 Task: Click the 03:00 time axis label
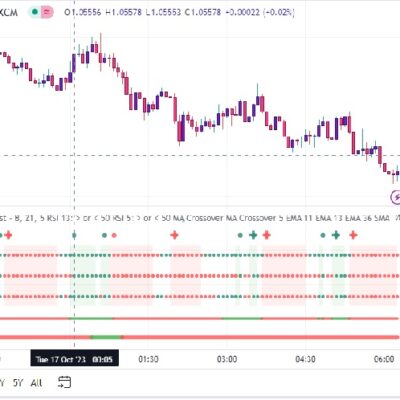pos(227,359)
